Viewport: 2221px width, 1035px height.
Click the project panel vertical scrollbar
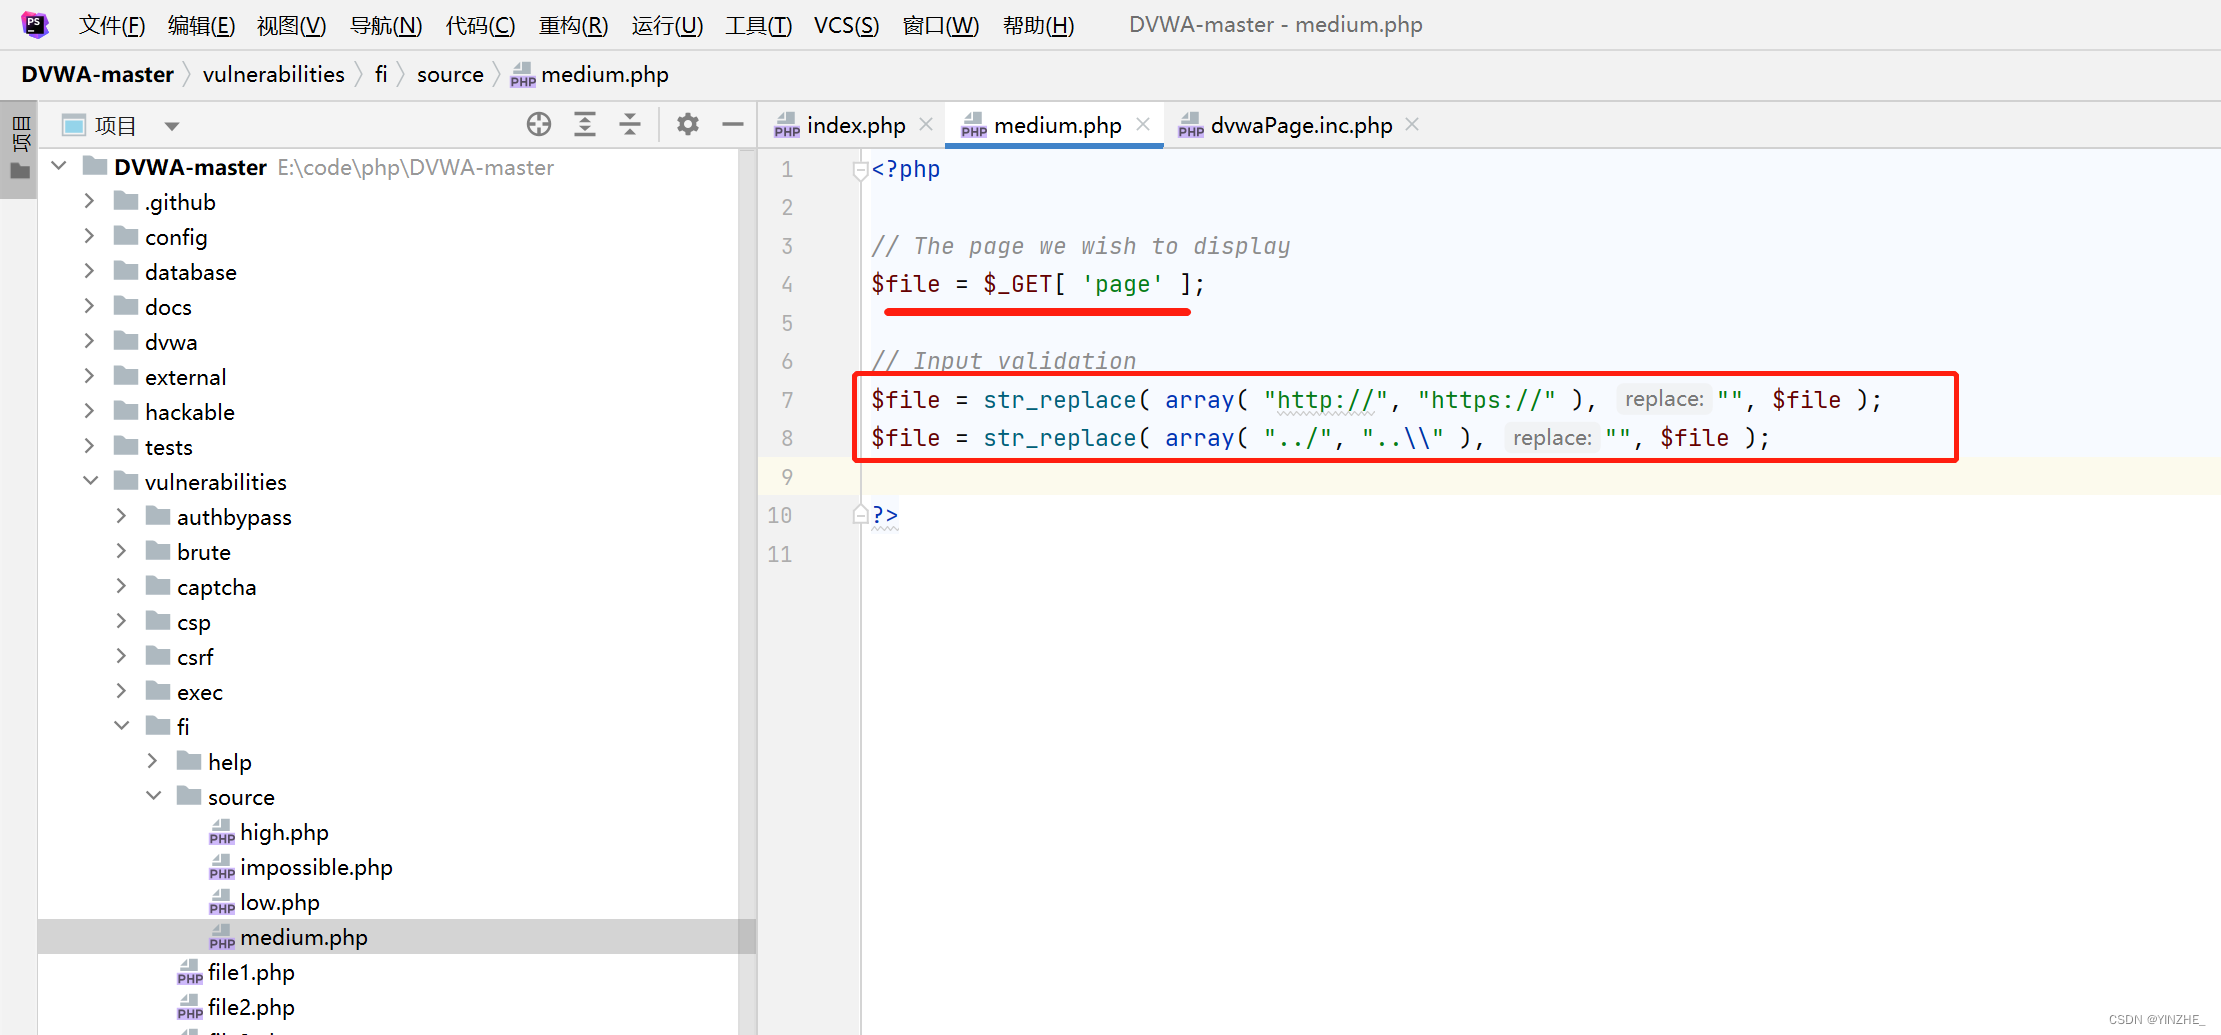(x=746, y=590)
